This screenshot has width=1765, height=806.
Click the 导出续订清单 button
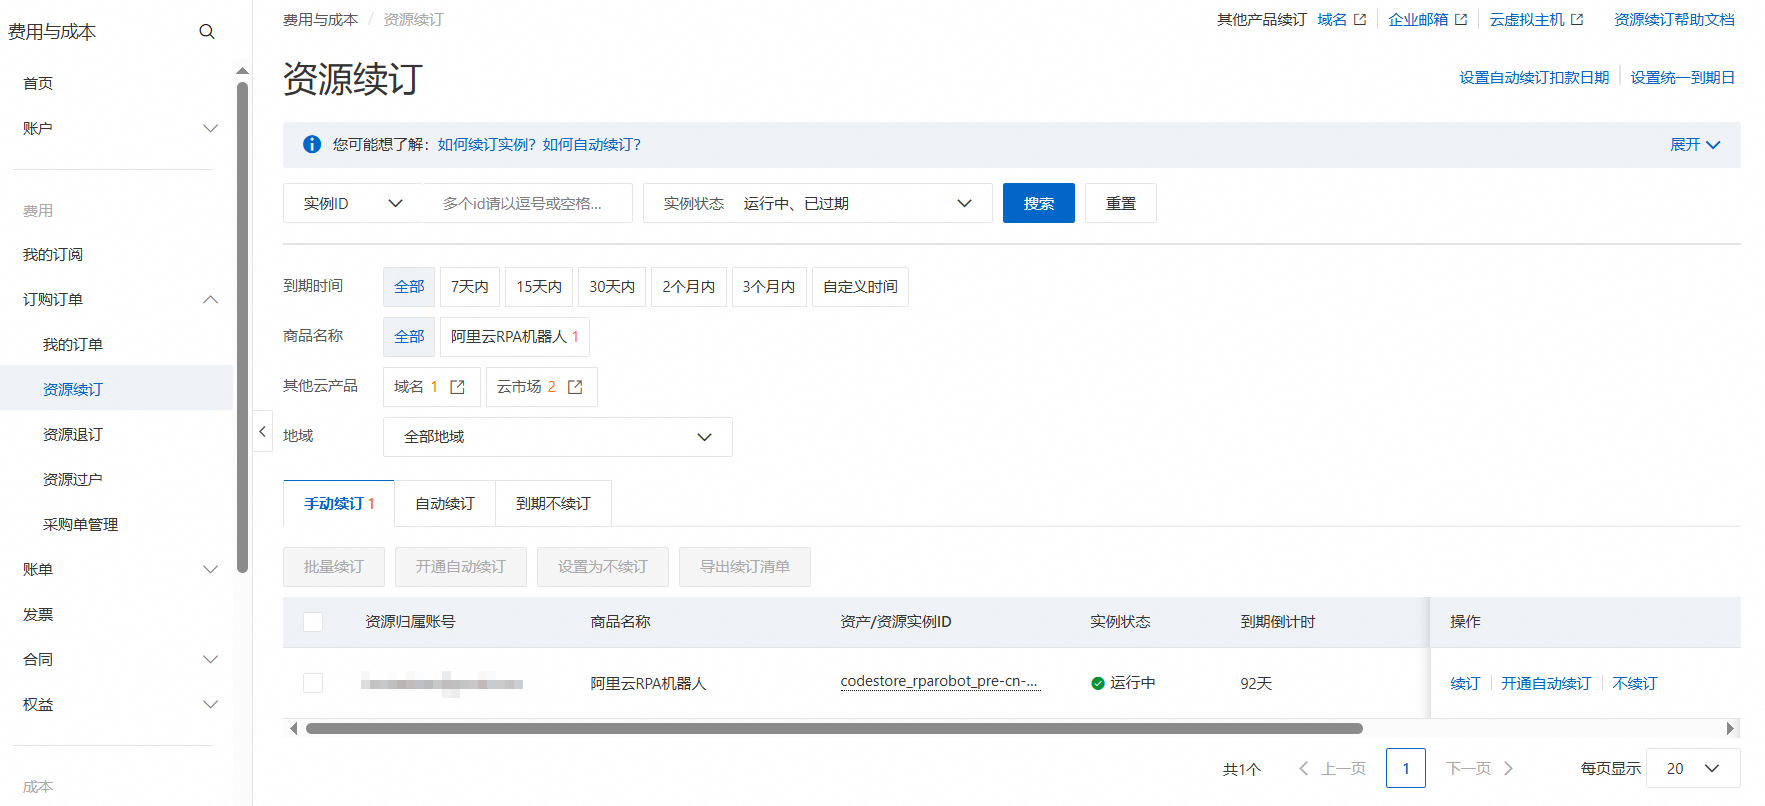click(745, 567)
